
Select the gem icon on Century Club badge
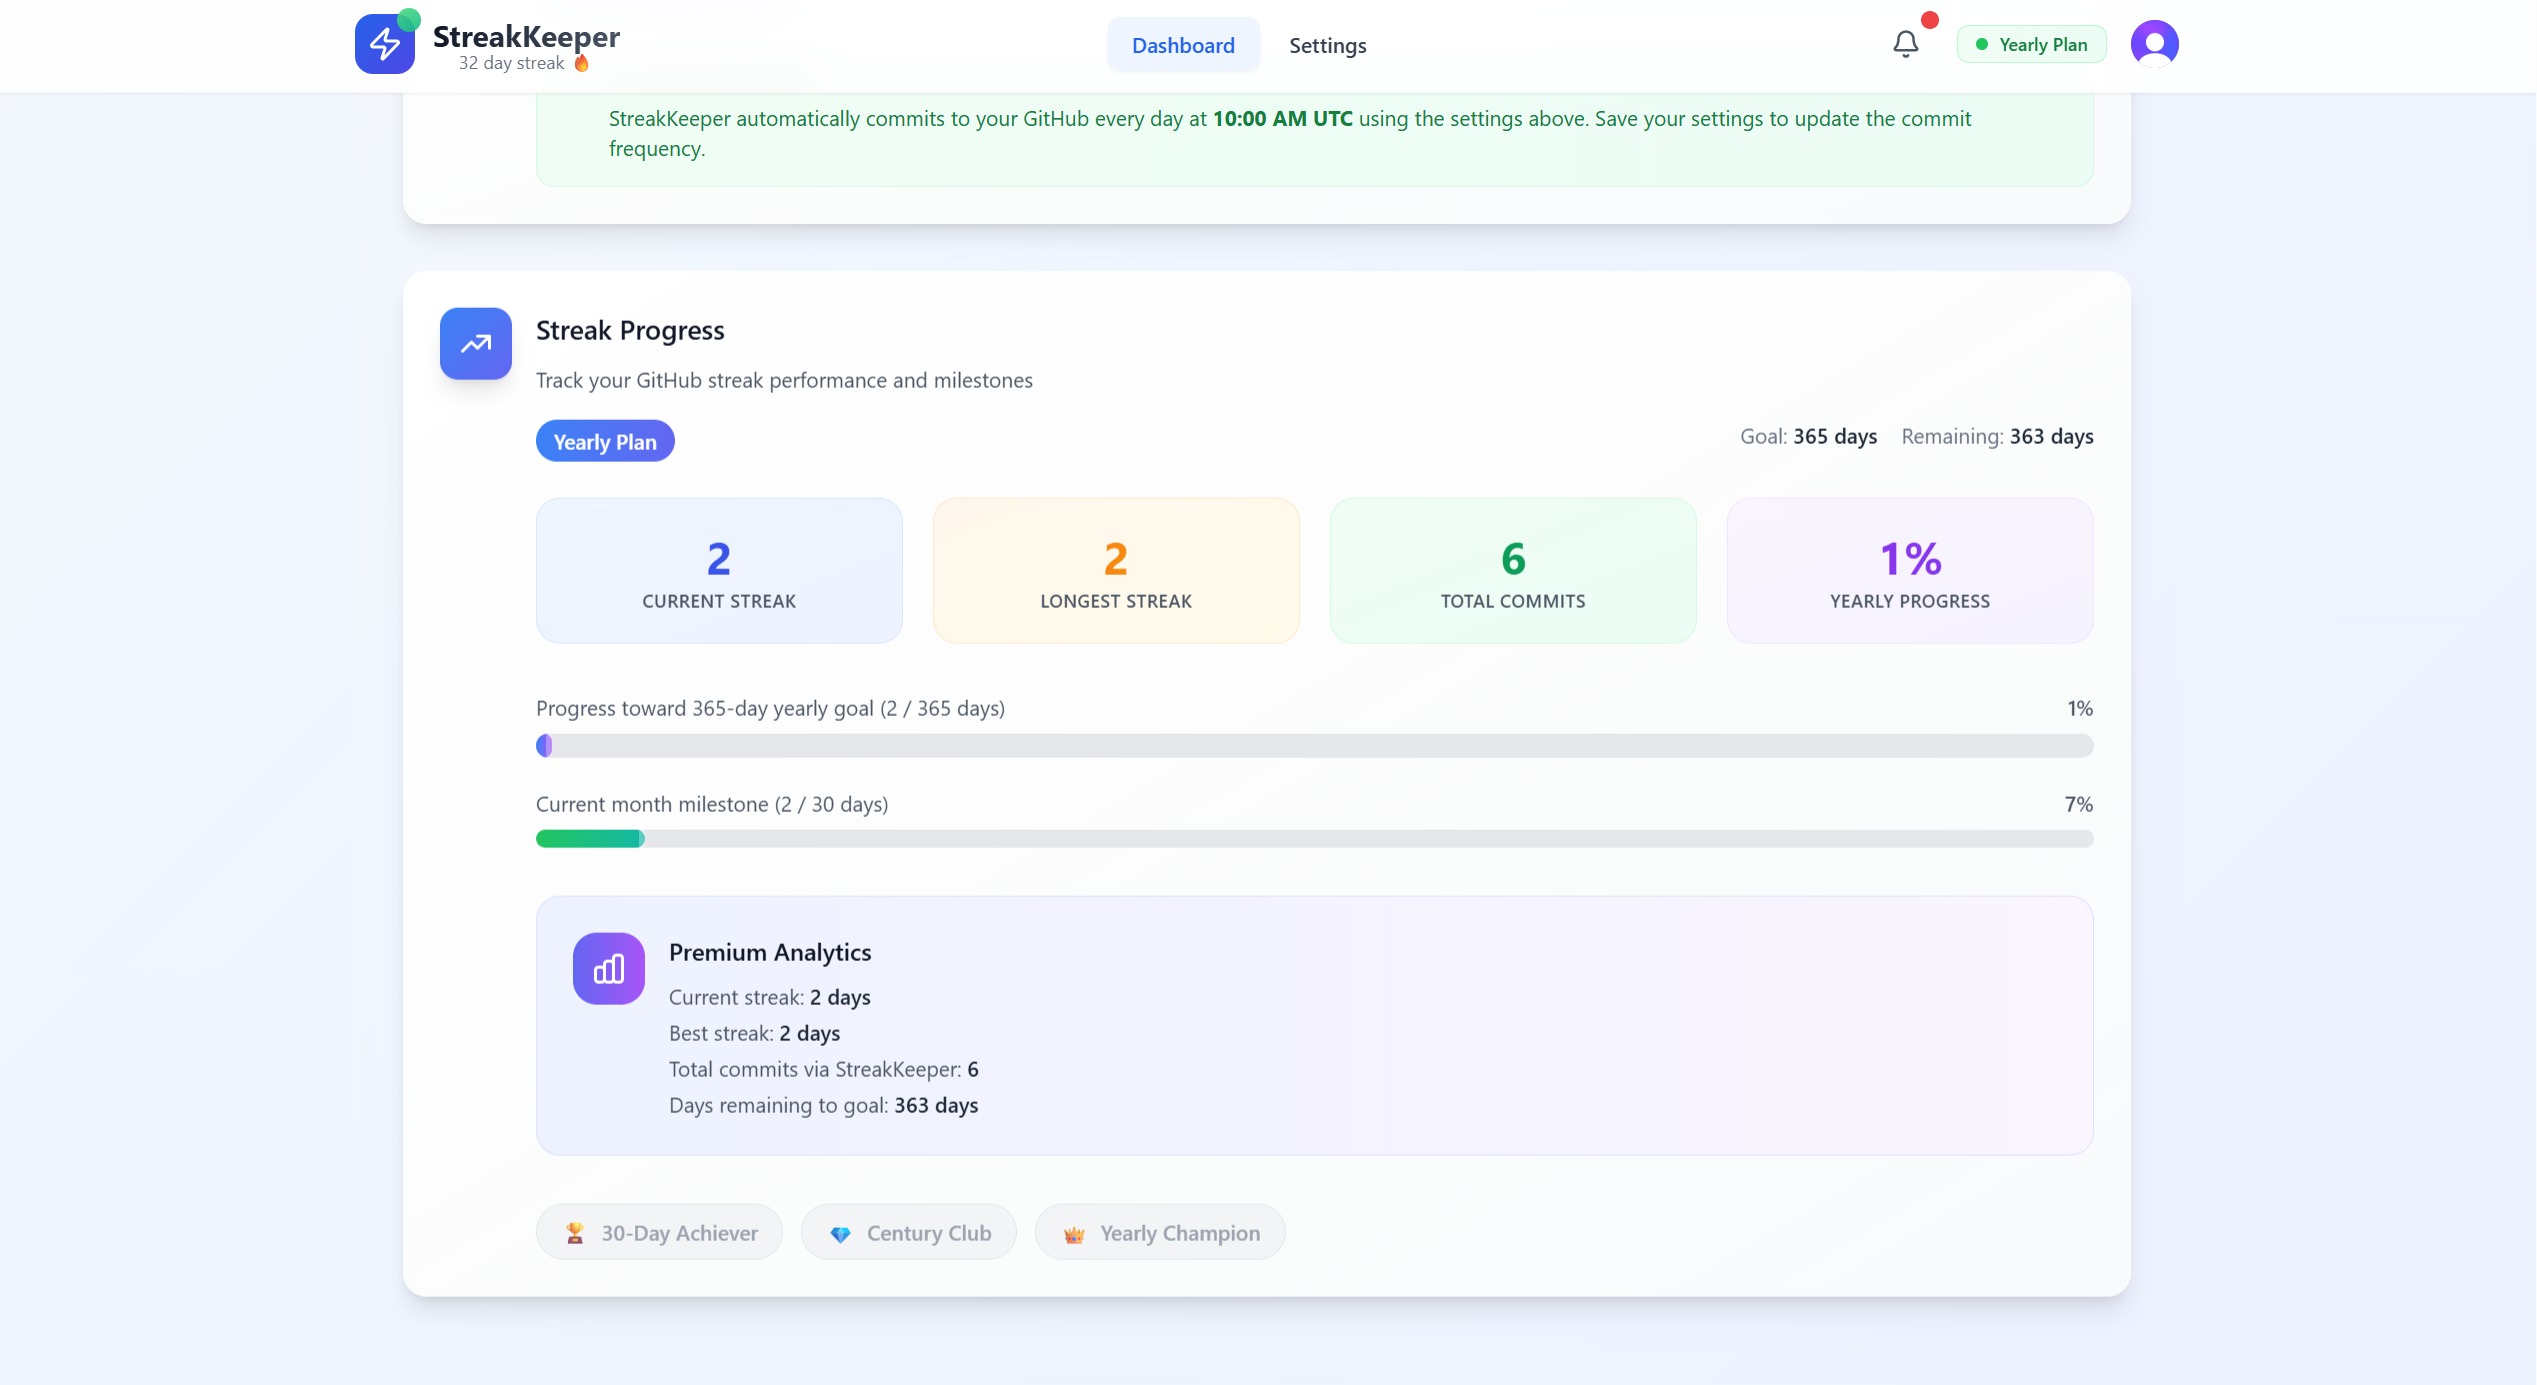pos(842,1232)
